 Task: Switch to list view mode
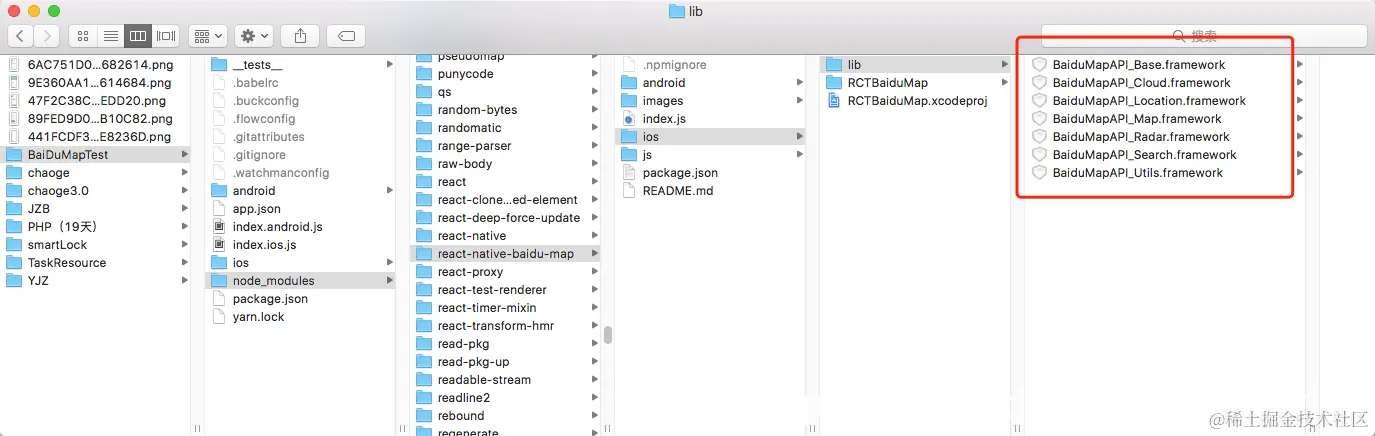coord(111,36)
